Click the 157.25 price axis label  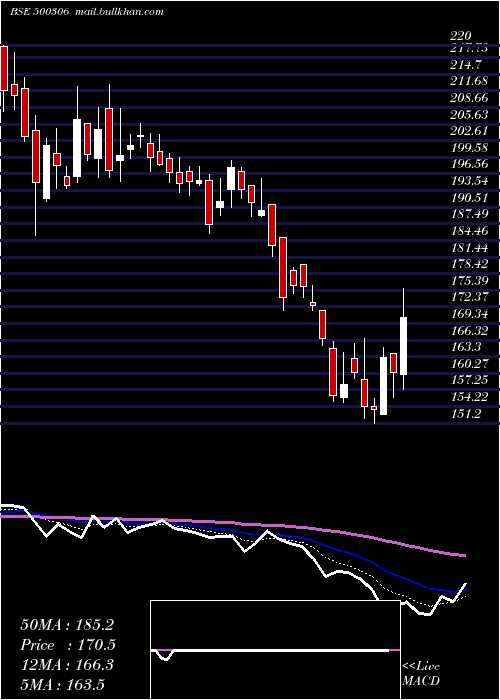(x=469, y=381)
